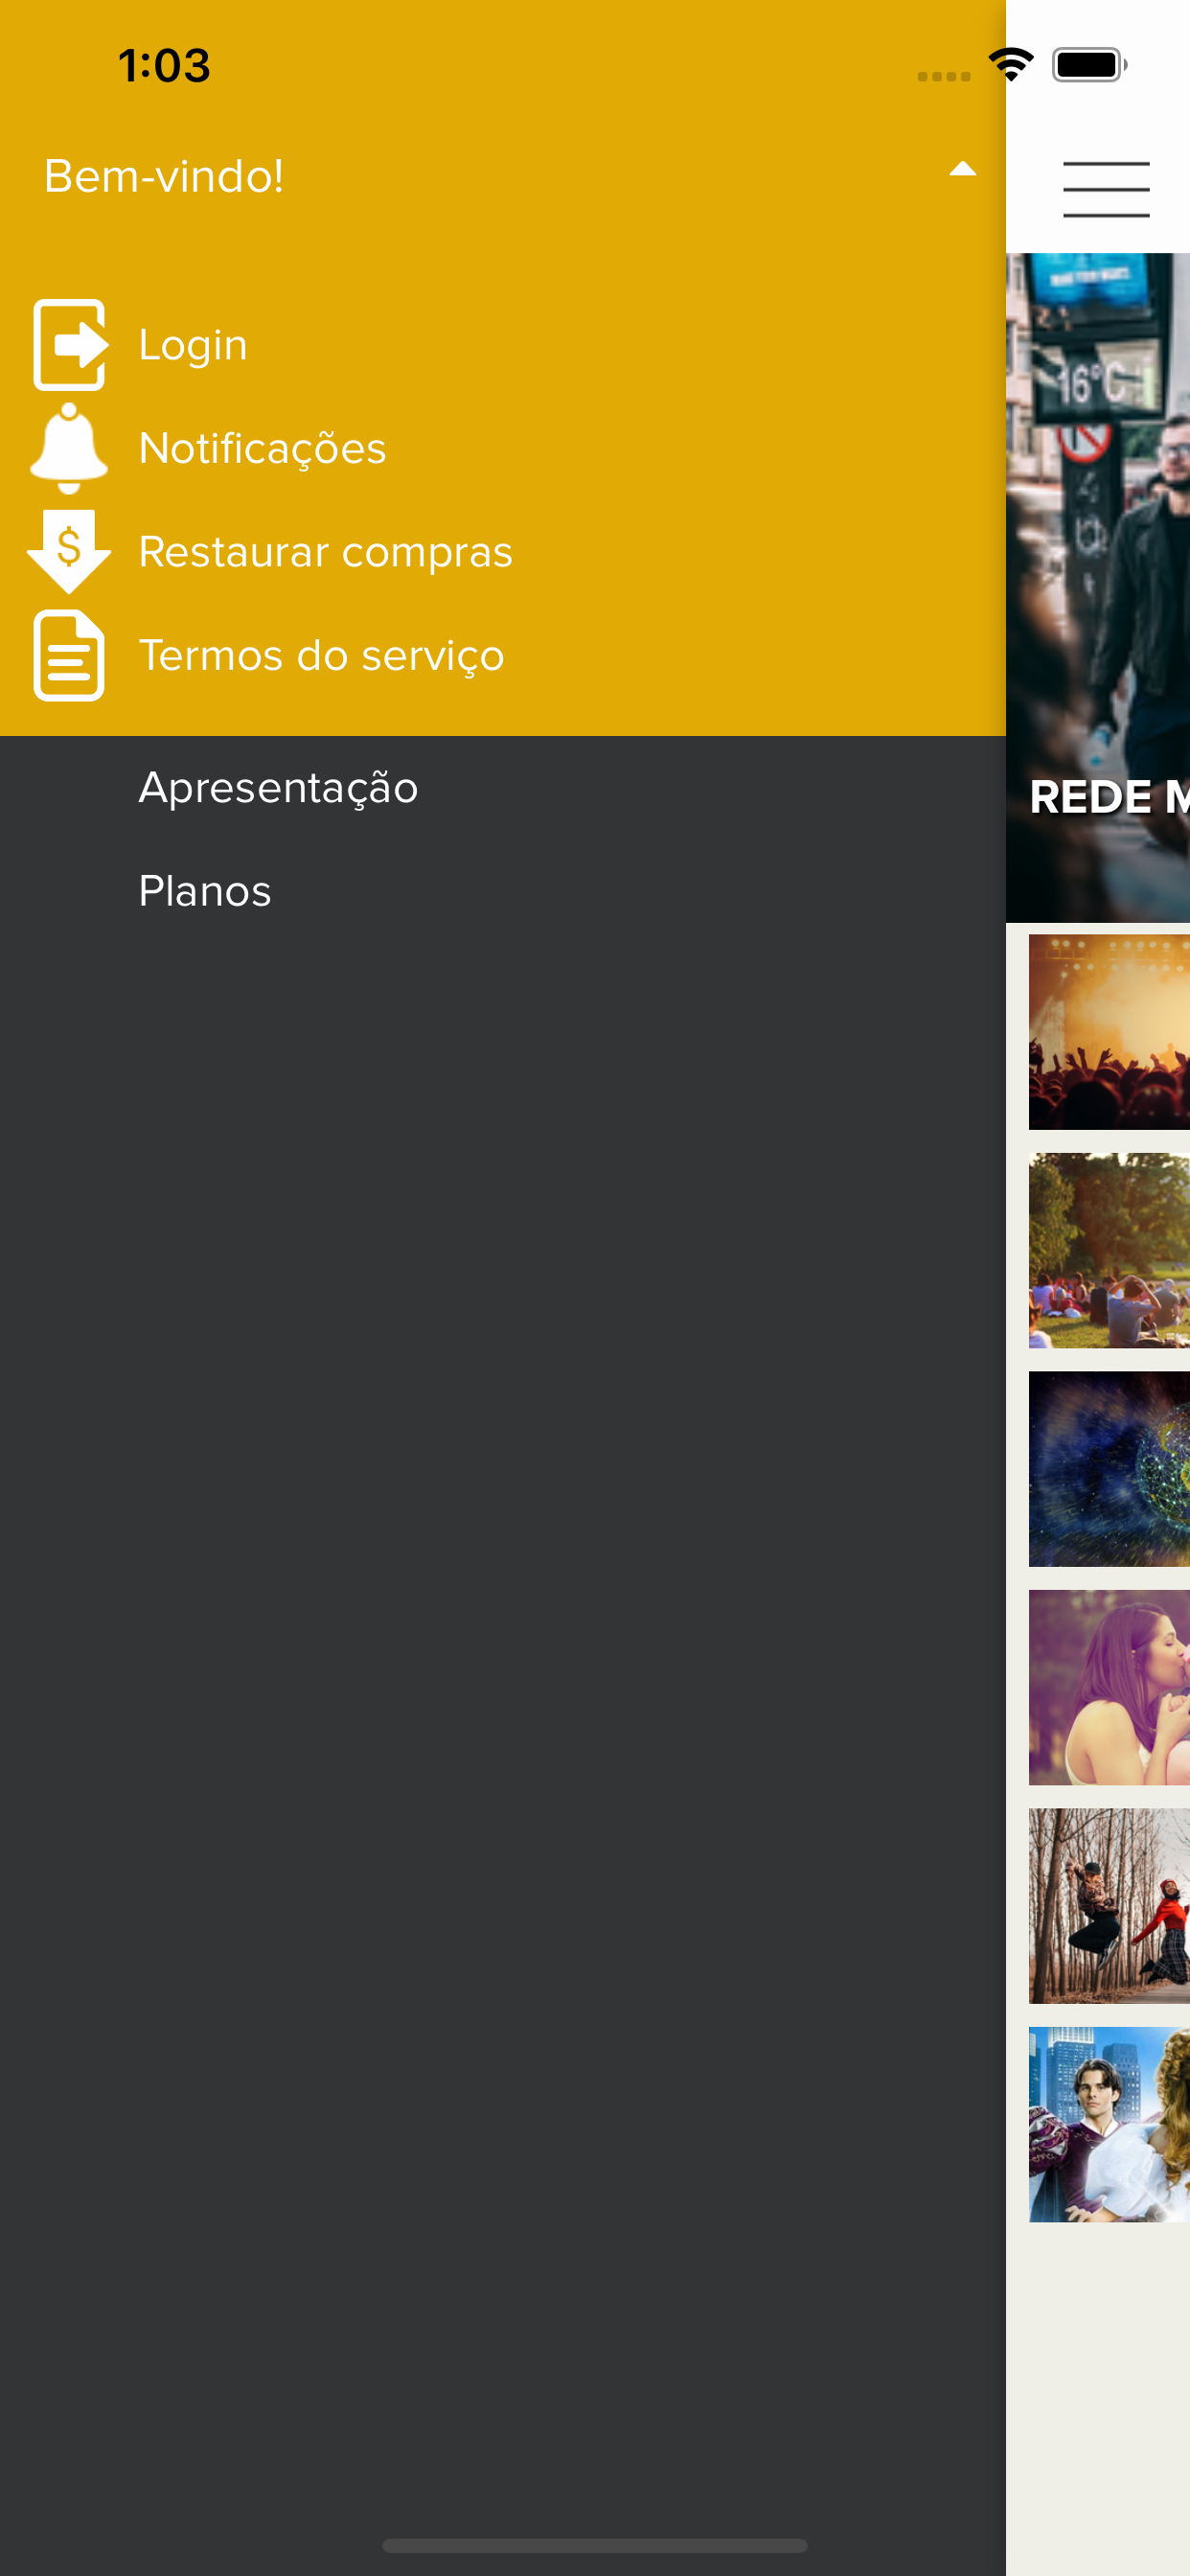Open the Planos menu item

(x=205, y=891)
